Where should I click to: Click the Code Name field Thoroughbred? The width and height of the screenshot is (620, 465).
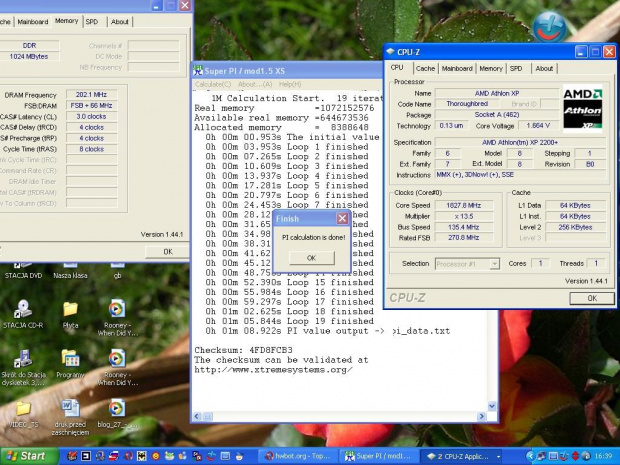[467, 104]
